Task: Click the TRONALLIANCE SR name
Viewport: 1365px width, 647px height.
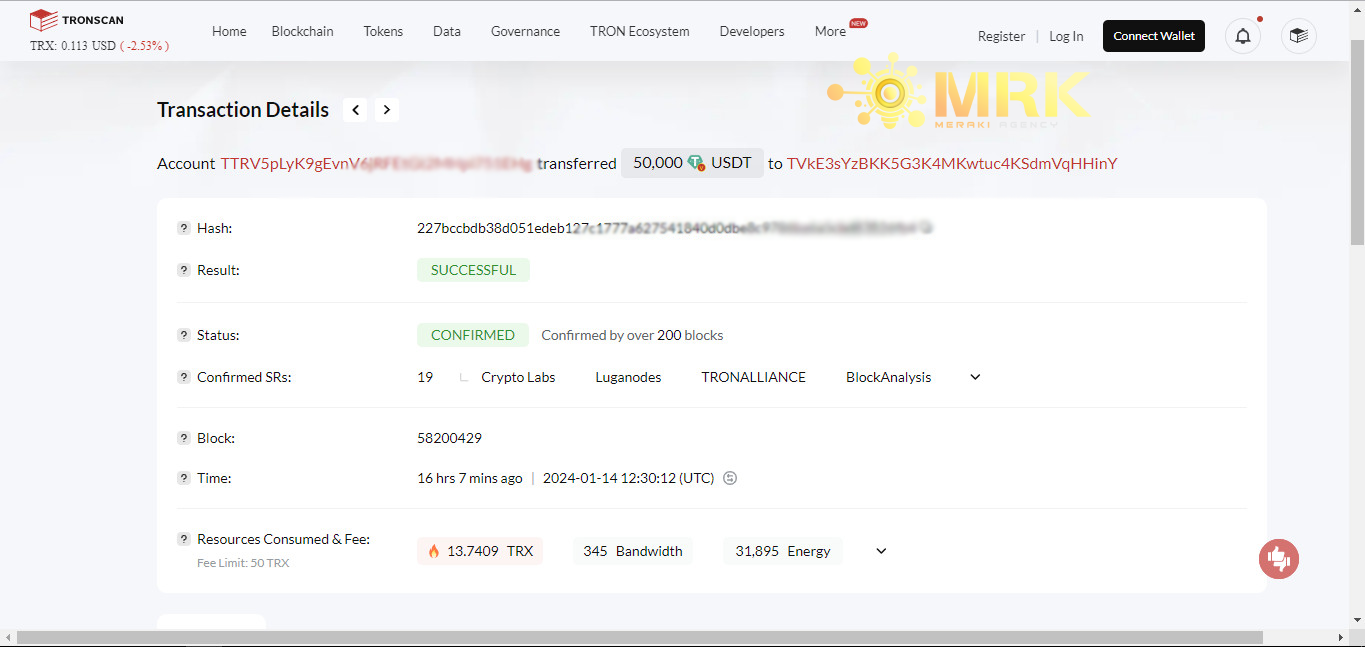Action: coord(753,377)
